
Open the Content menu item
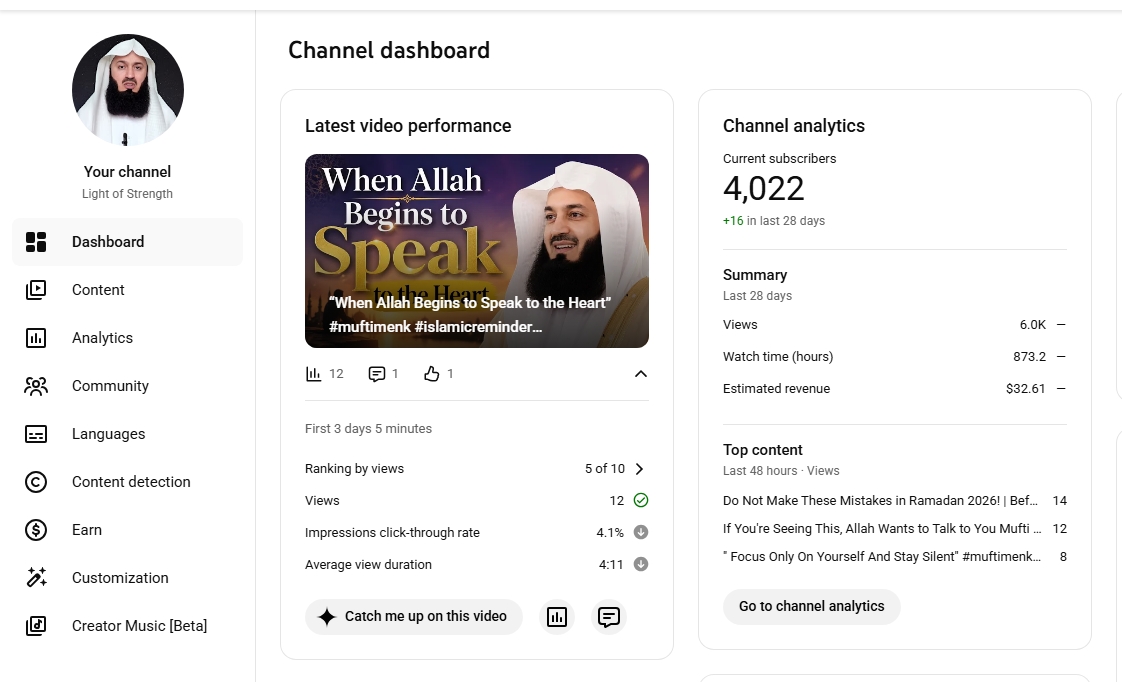coord(127,290)
